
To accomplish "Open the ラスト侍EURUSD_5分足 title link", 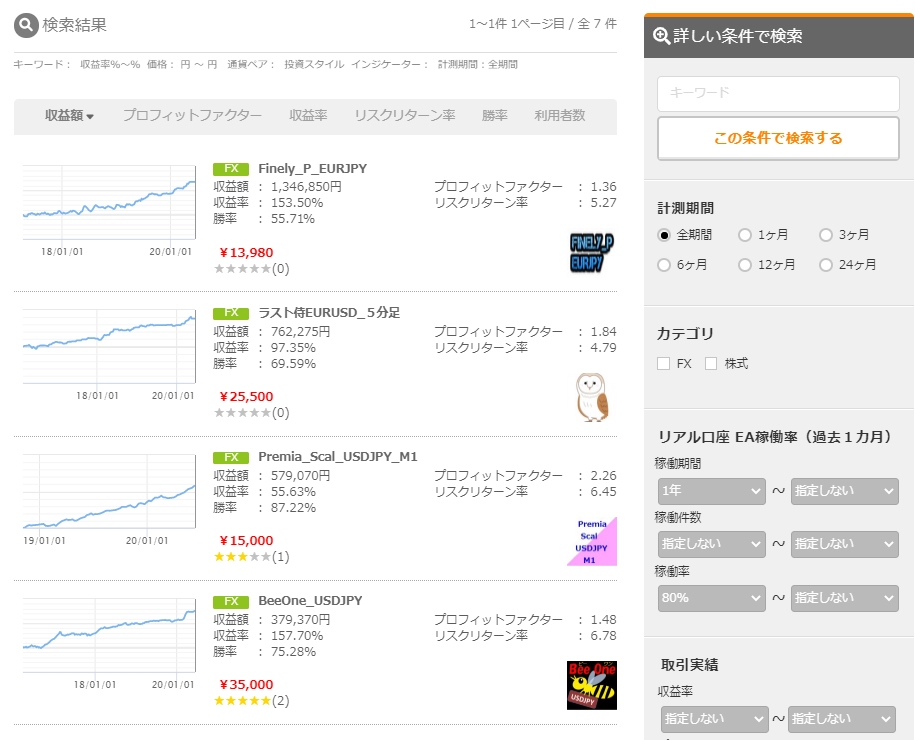I will click(x=329, y=313).
